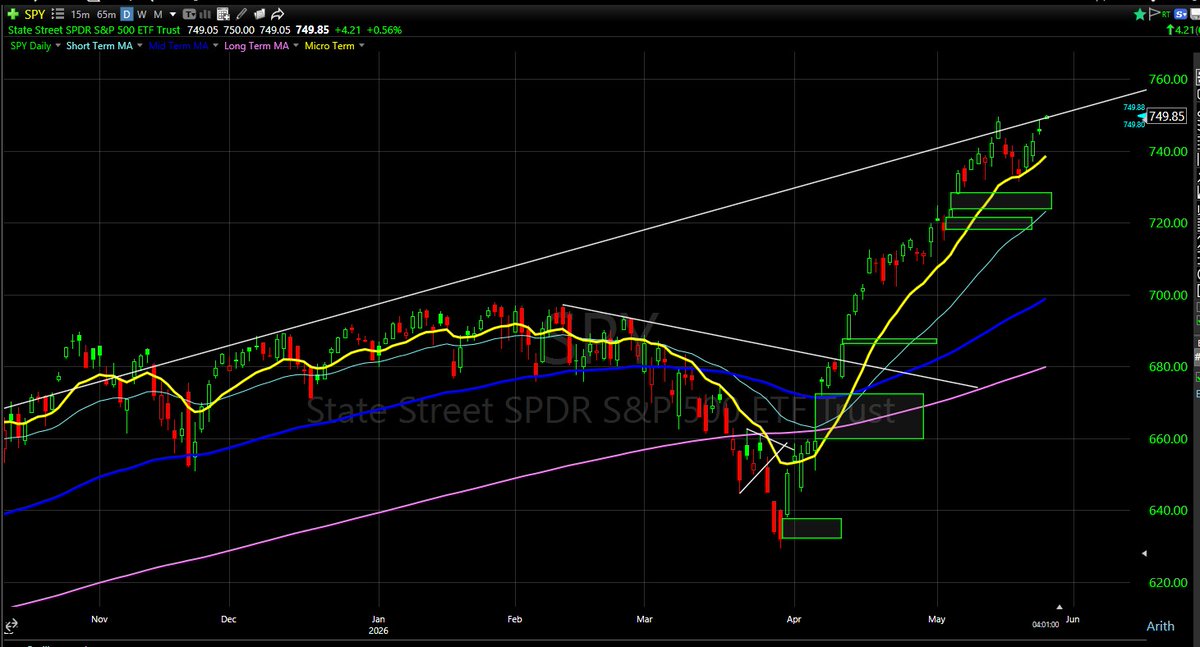Click the 700.00 price axis label
The image size is (1200, 647).
pyautogui.click(x=1168, y=295)
